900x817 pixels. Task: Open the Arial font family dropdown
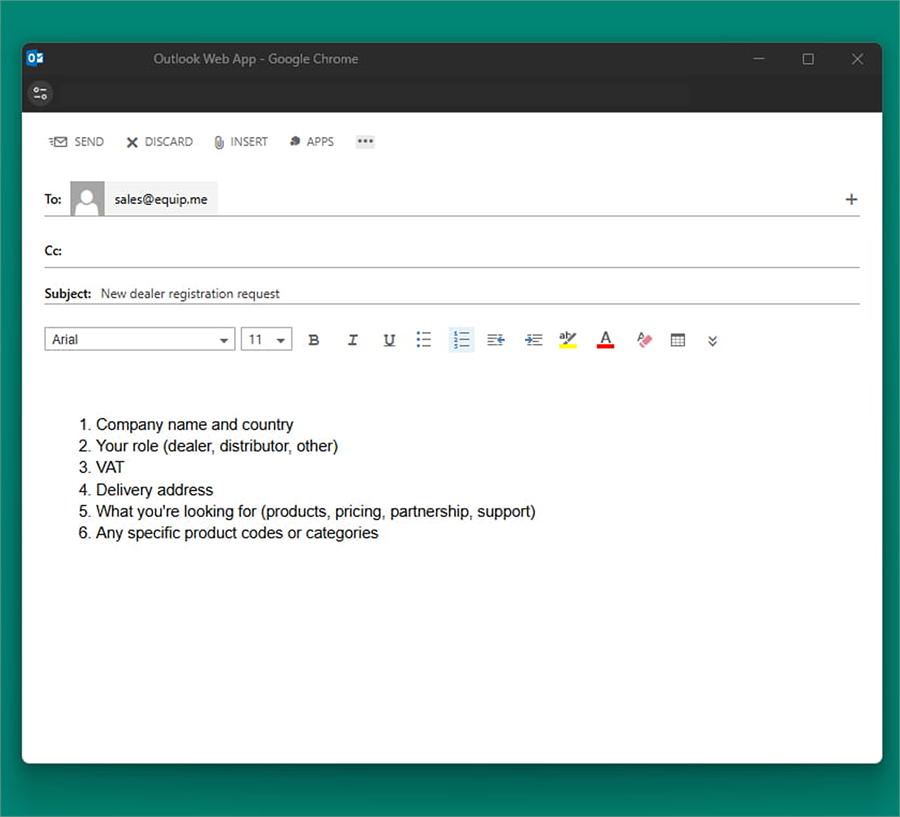point(140,339)
